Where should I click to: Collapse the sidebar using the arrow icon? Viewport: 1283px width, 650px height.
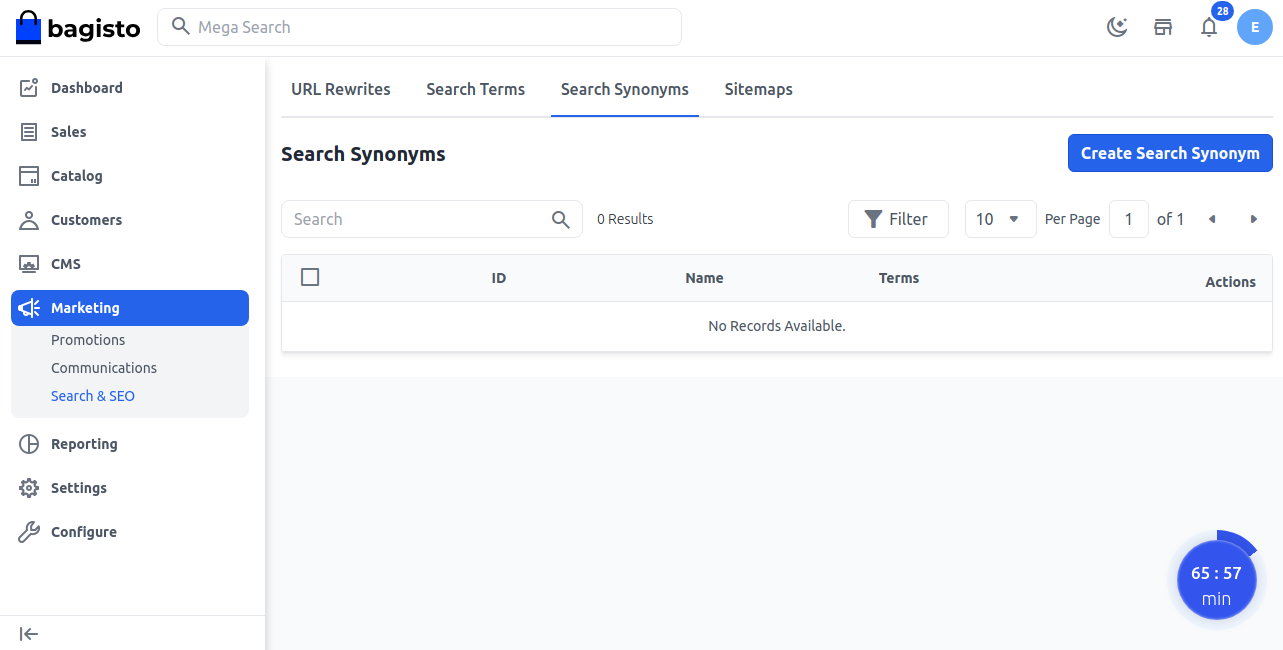[x=28, y=634]
